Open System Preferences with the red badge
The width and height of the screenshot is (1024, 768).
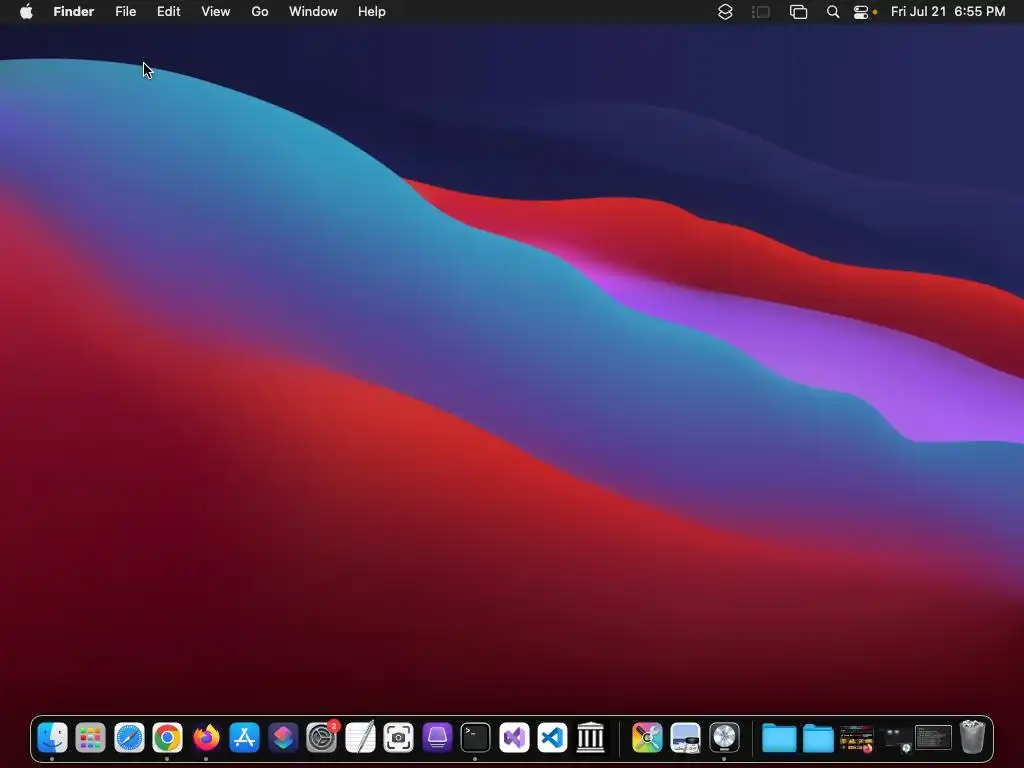(x=322, y=738)
